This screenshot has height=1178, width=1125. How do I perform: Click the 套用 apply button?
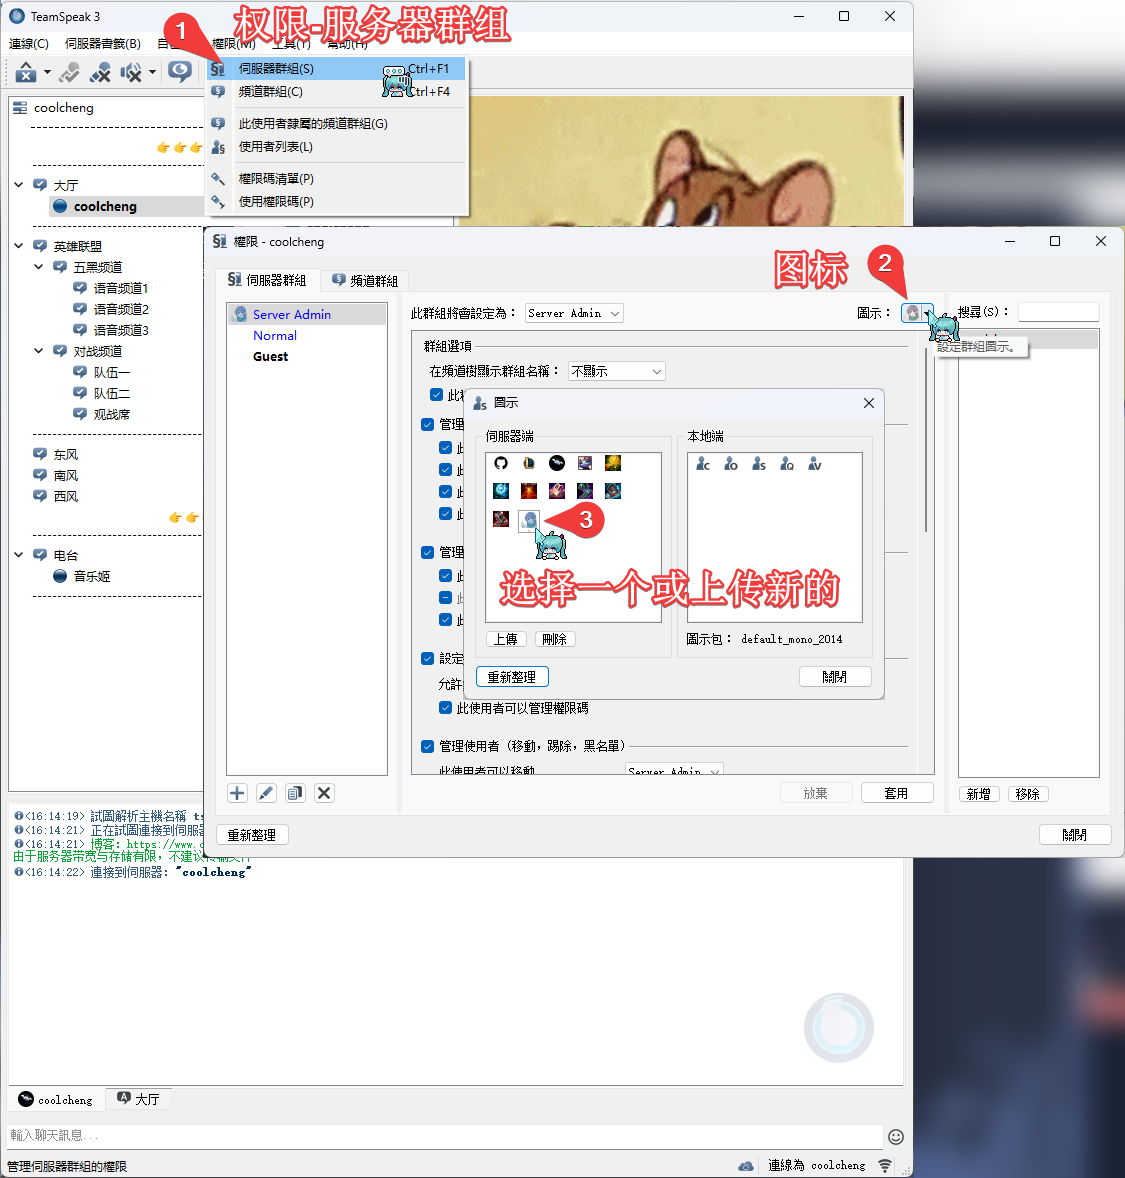pyautogui.click(x=897, y=793)
